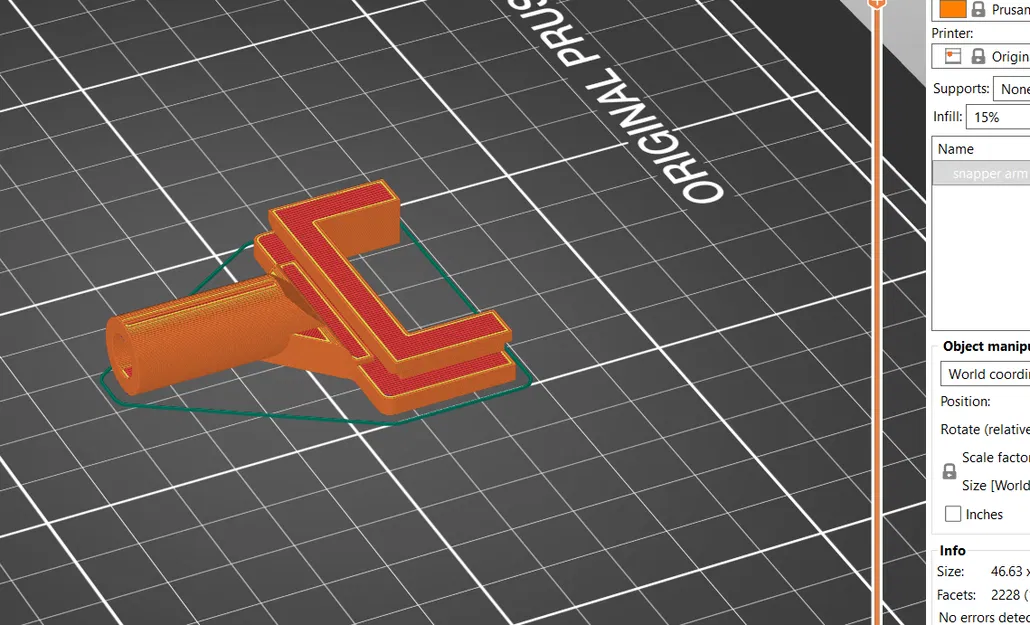The image size is (1030, 625).
Task: Click the orange filament color swatch
Action: pos(952,9)
